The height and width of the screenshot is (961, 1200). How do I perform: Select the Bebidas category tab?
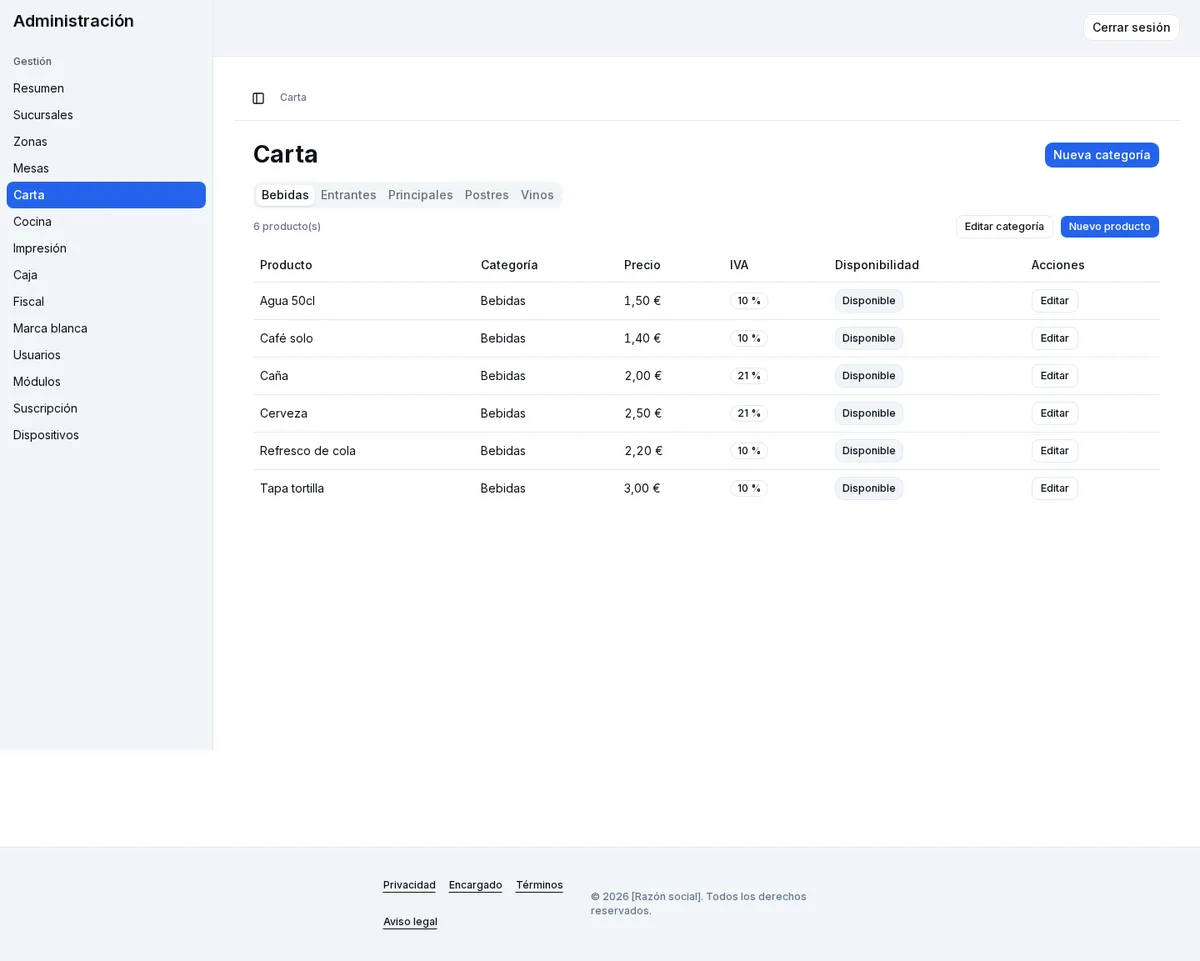tap(285, 195)
